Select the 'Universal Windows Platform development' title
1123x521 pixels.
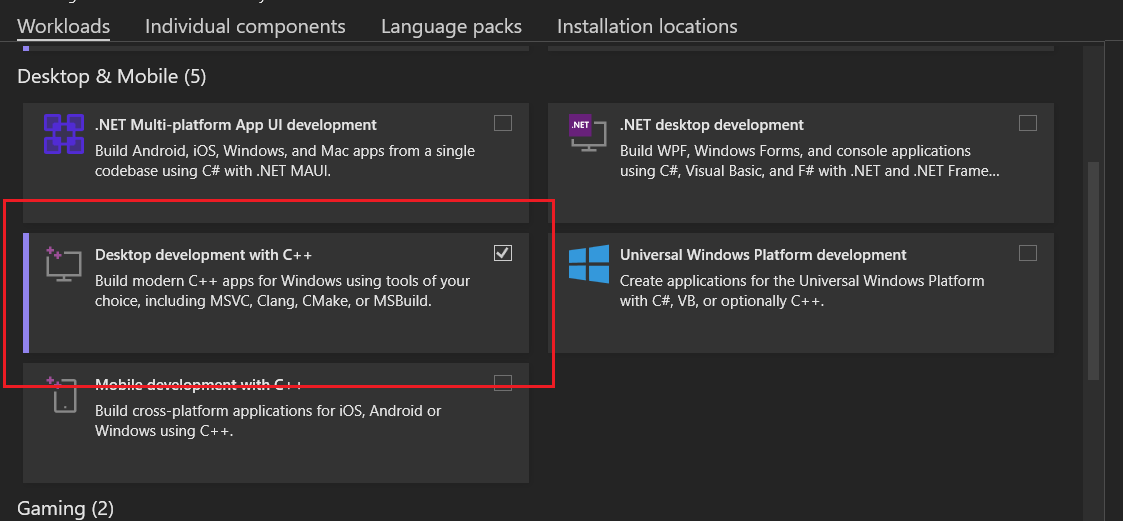(x=763, y=255)
